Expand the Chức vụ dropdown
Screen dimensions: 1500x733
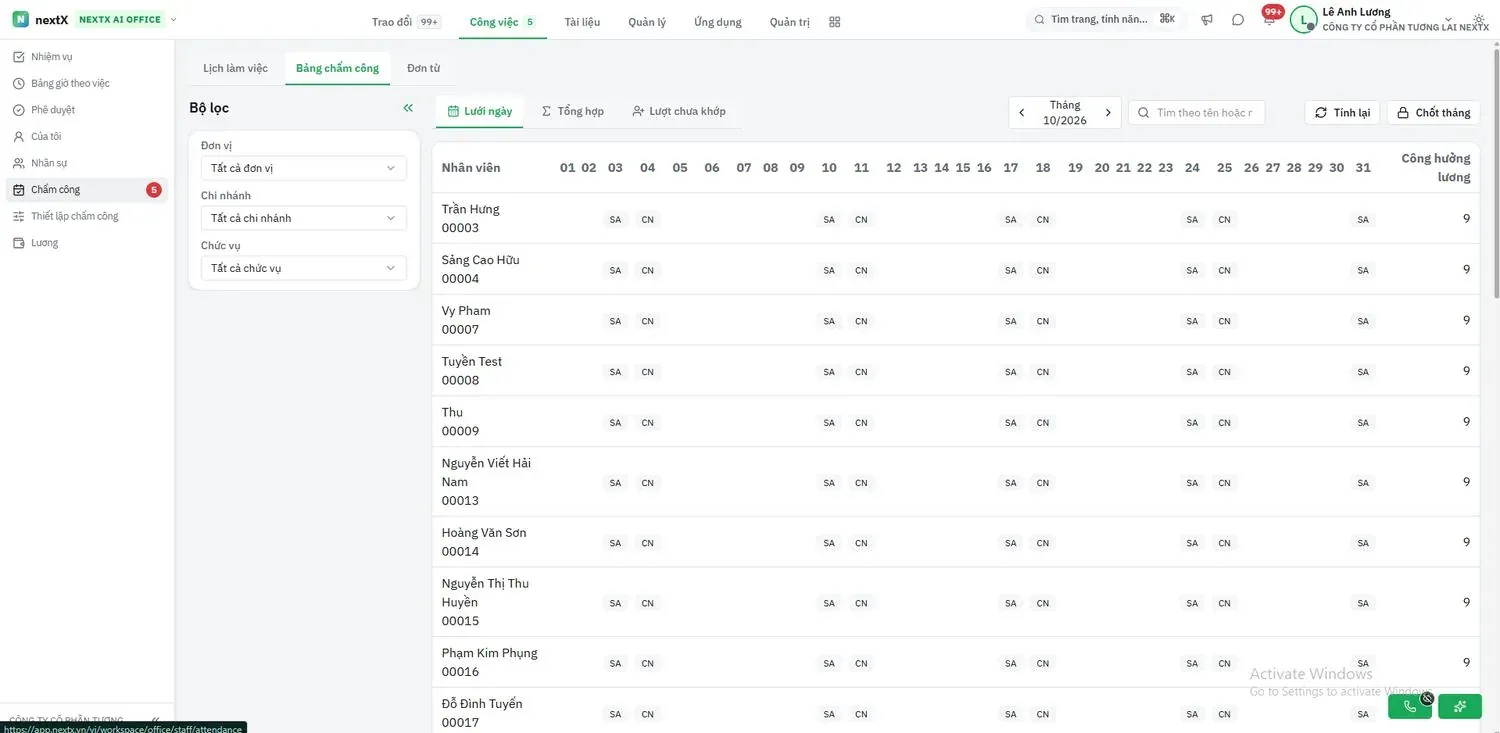coord(304,268)
